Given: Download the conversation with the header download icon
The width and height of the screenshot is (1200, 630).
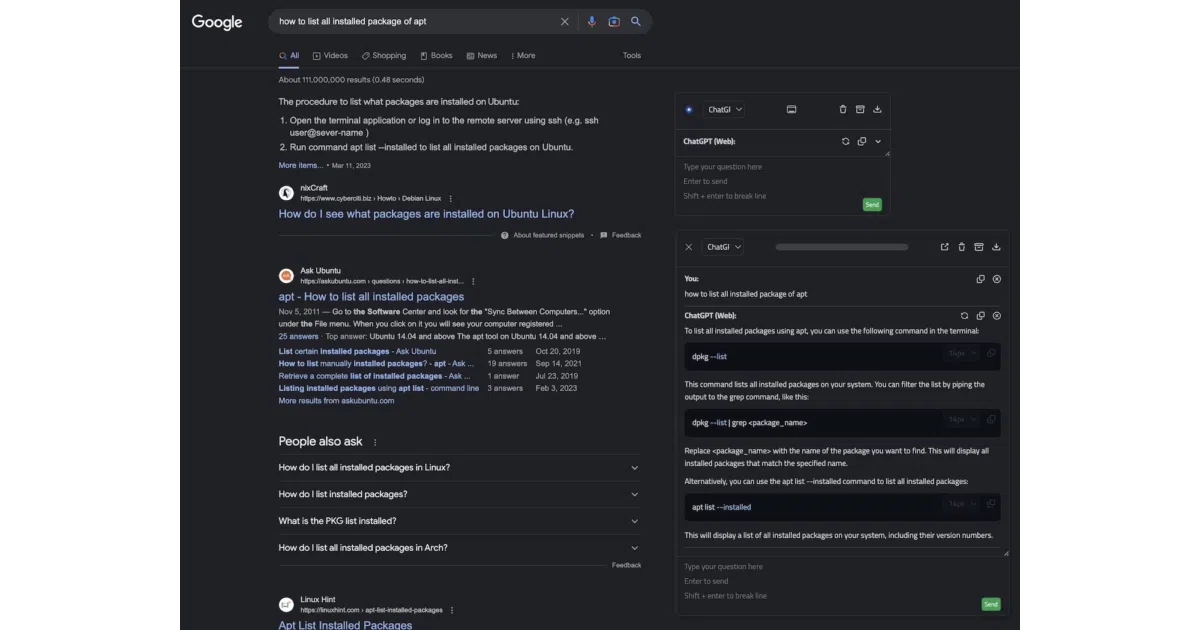Looking at the screenshot, I should point(996,247).
